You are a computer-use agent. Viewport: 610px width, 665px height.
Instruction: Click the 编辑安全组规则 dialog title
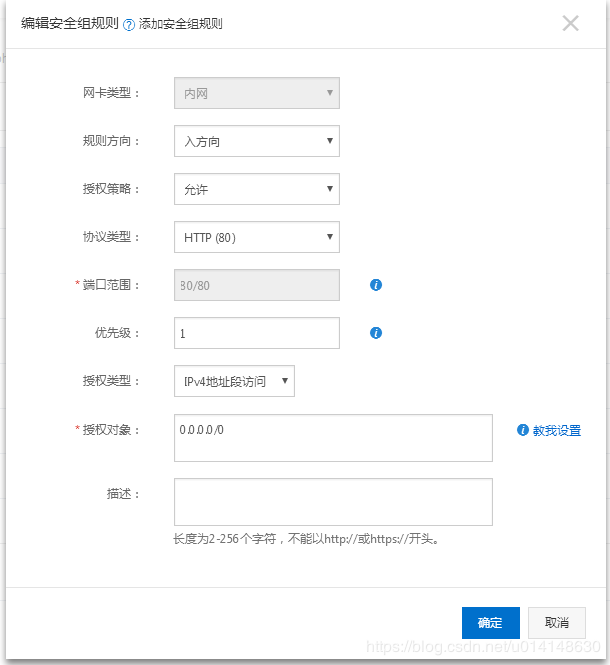70,24
